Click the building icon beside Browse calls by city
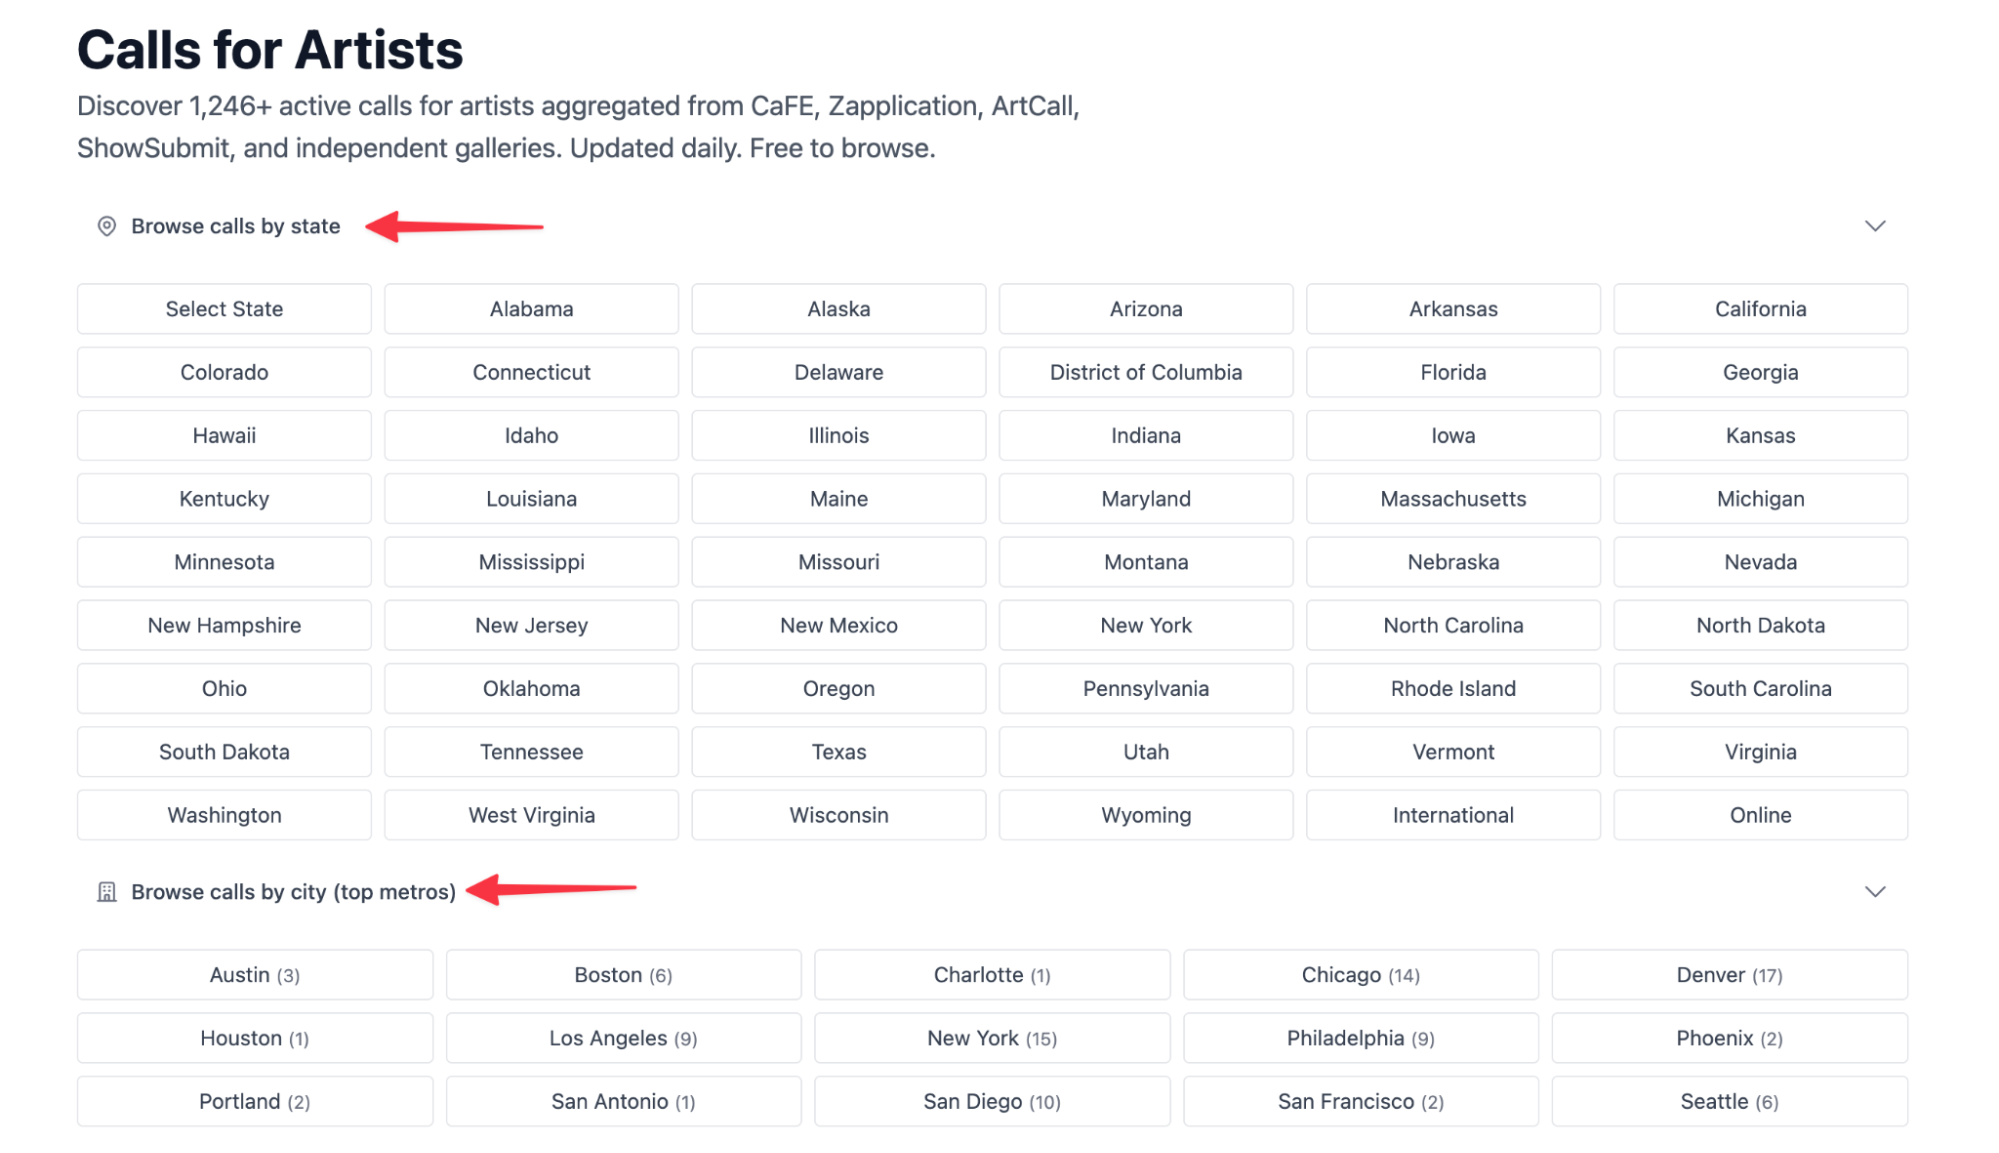This screenshot has height=1153, width=1999. point(106,892)
